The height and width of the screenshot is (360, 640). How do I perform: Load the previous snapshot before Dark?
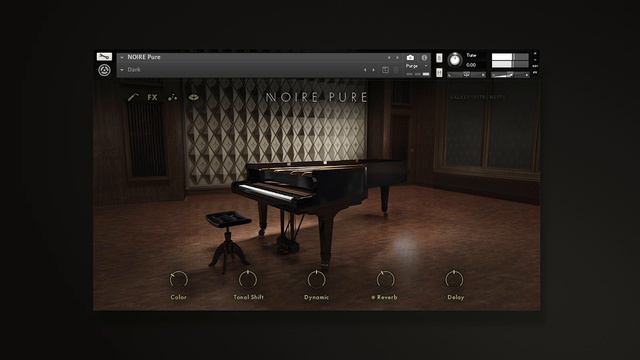[365, 70]
